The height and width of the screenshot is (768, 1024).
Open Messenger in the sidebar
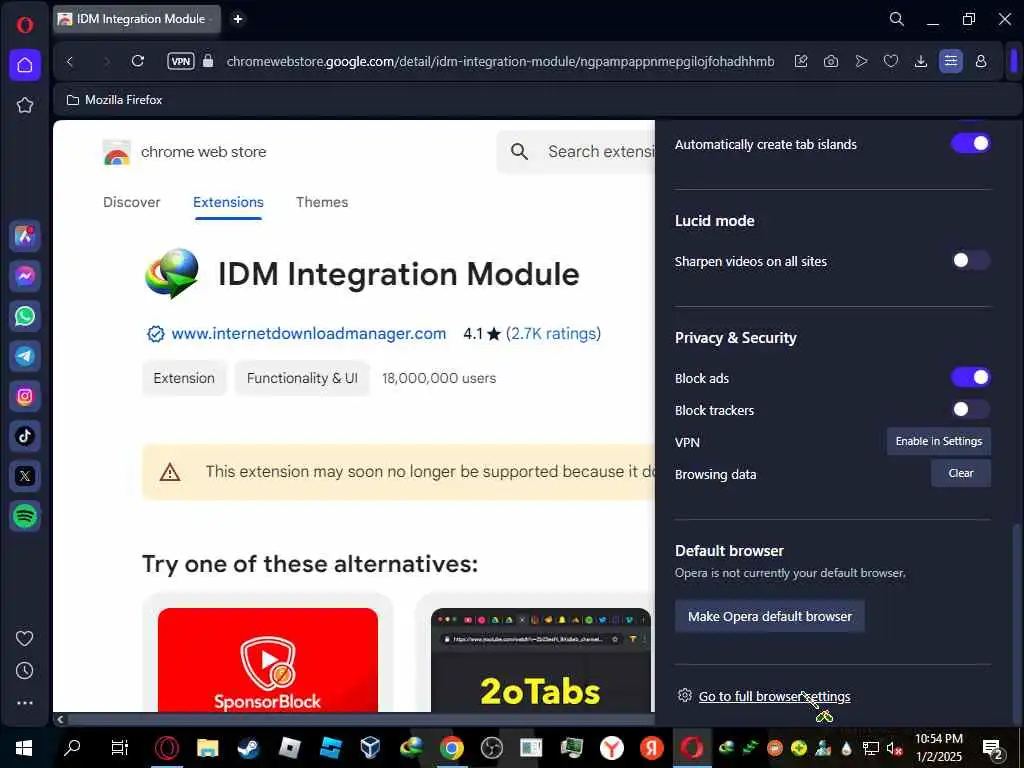pos(25,276)
